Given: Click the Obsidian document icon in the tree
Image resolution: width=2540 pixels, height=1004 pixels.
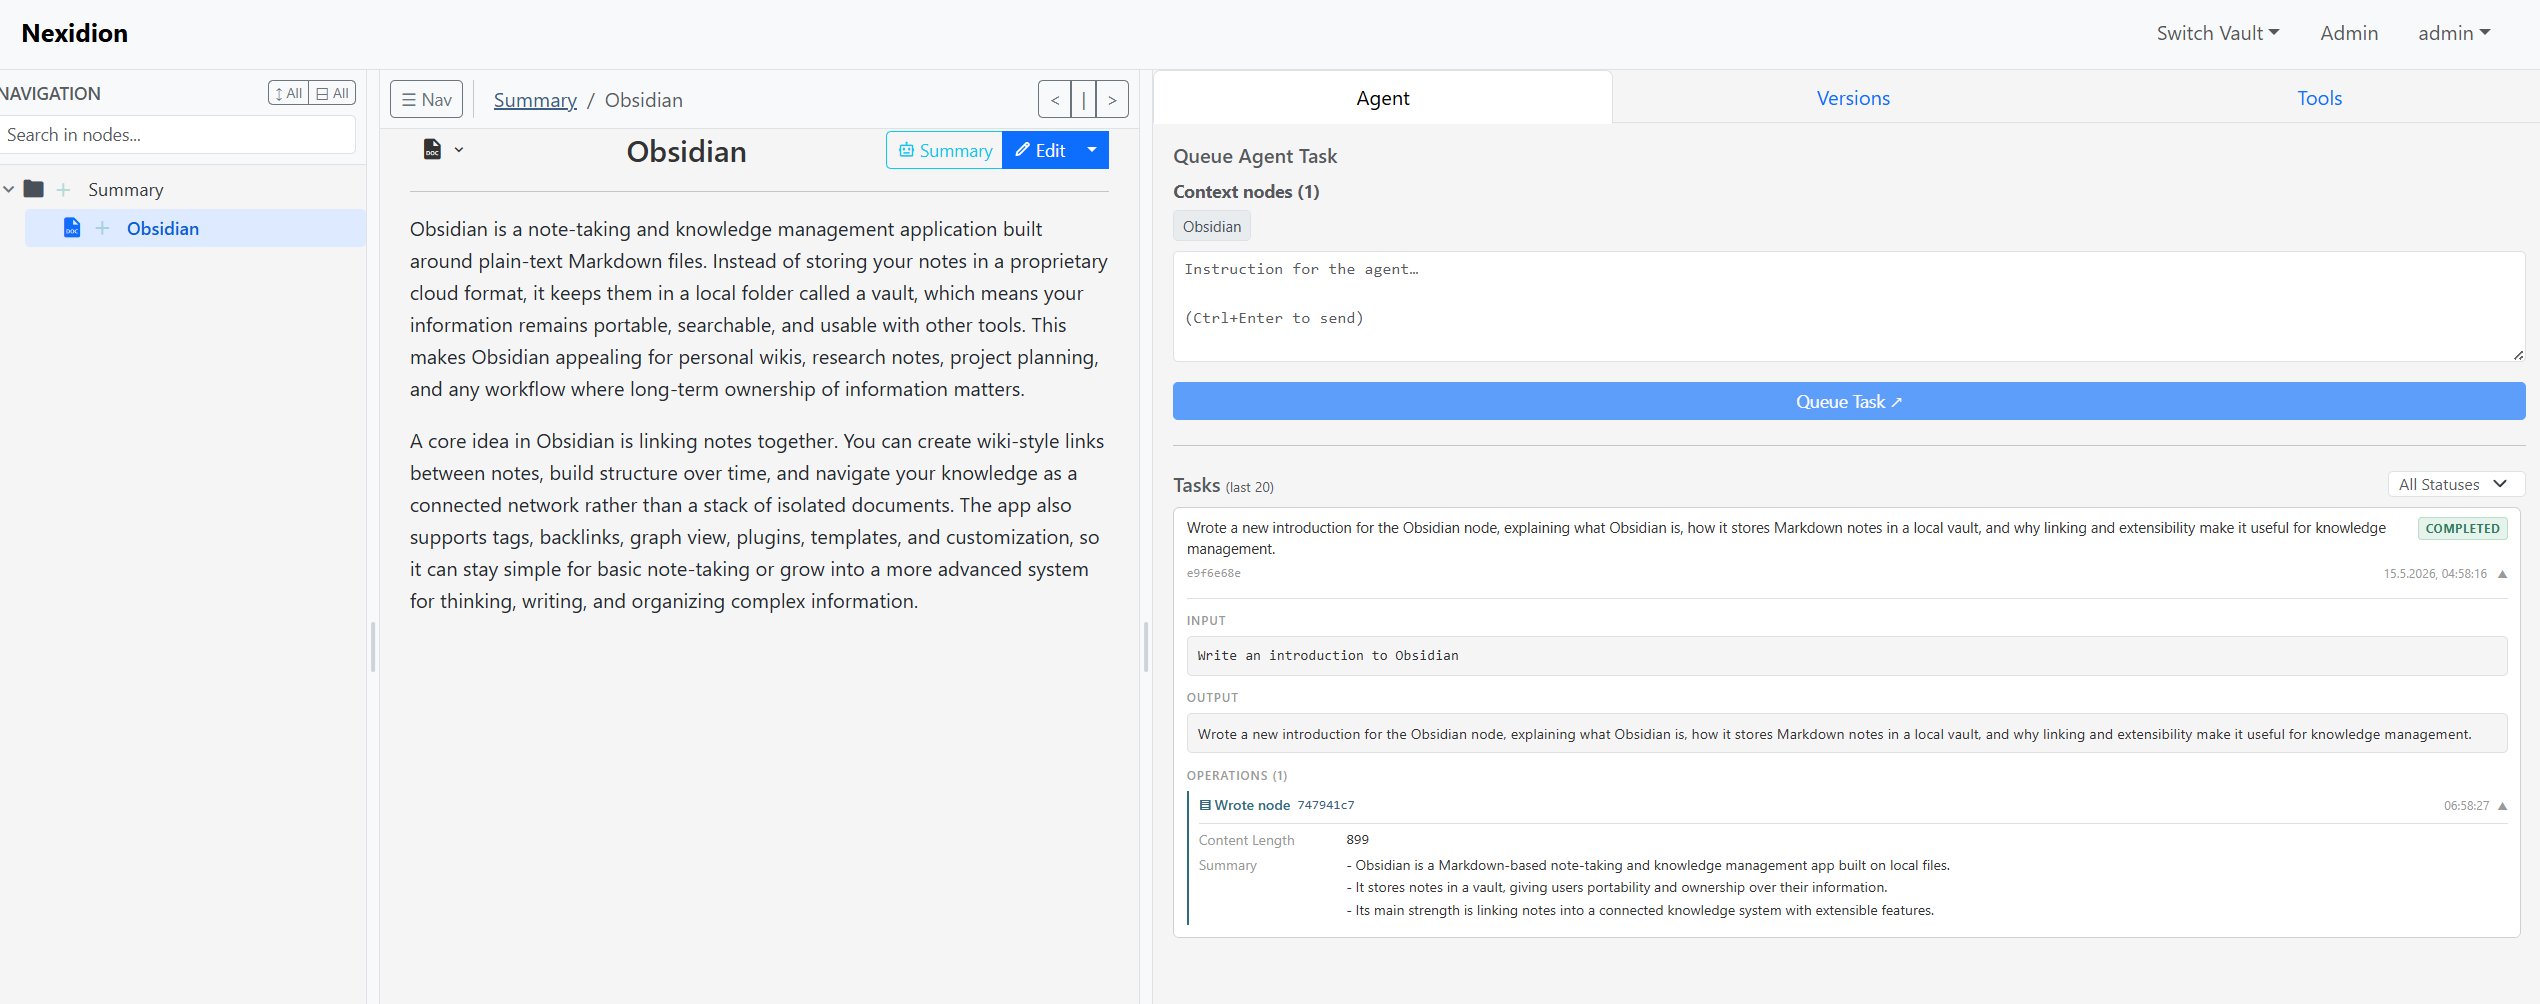Looking at the screenshot, I should tap(72, 228).
